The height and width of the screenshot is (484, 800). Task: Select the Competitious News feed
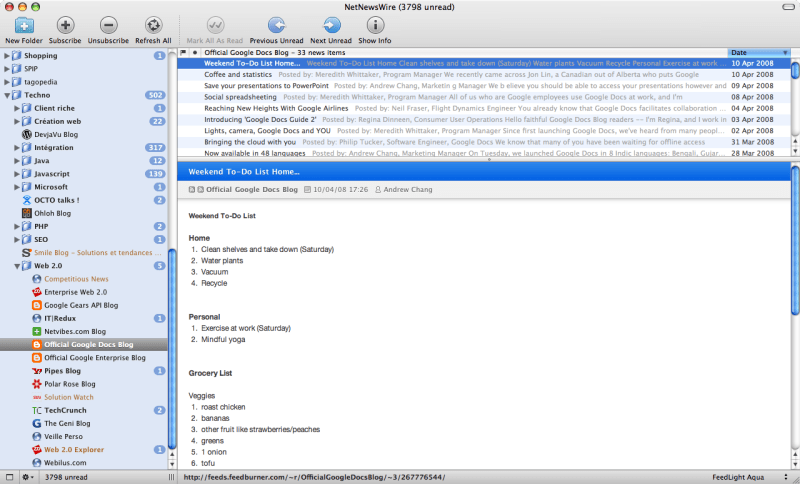(x=76, y=279)
